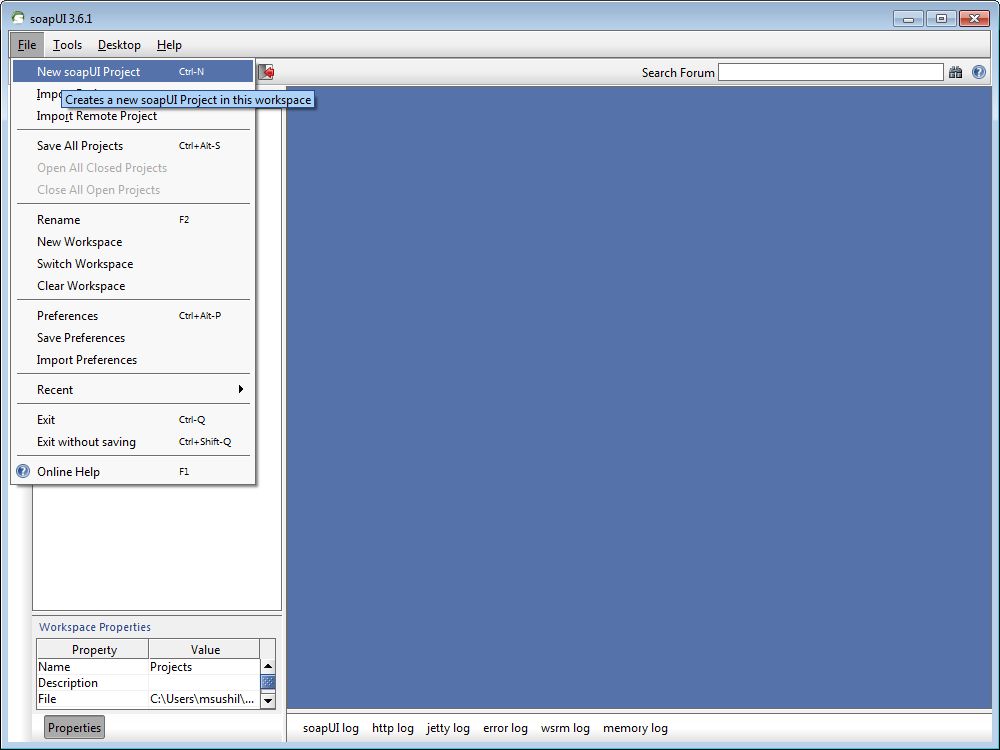Switch to the http log tab
Image resolution: width=1000 pixels, height=750 pixels.
[x=392, y=728]
